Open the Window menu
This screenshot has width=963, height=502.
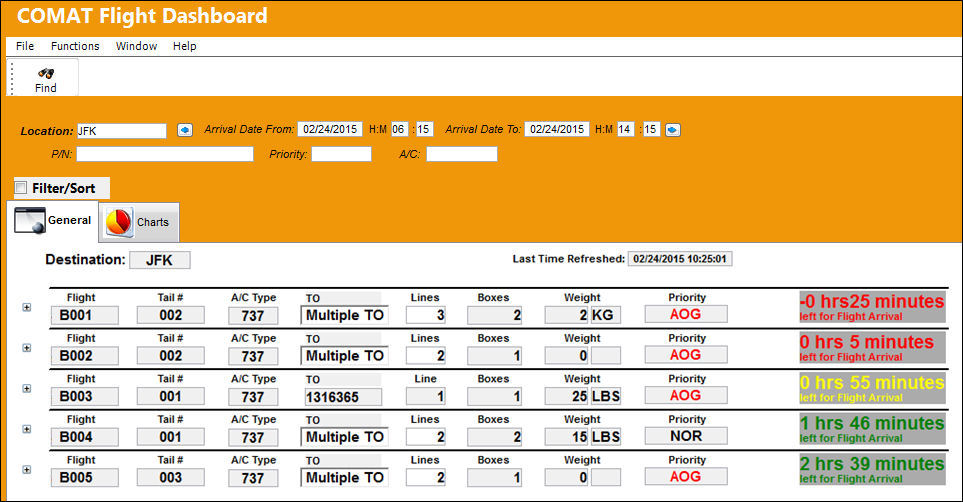pyautogui.click(x=136, y=46)
